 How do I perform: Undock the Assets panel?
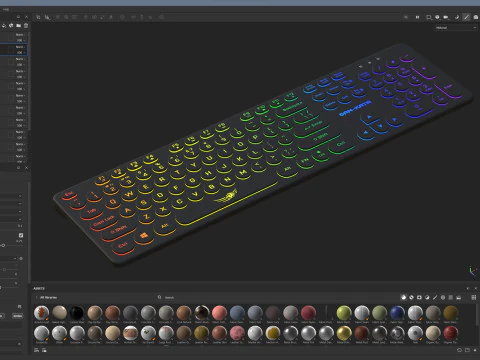point(468,288)
